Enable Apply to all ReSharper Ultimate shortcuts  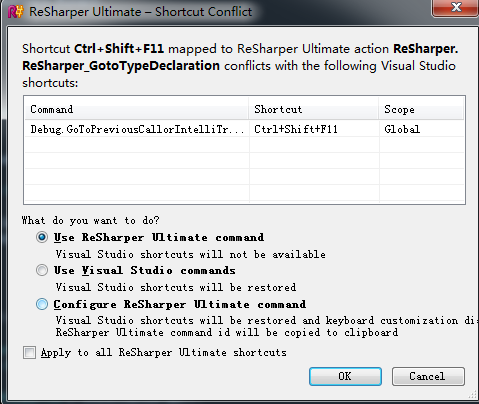coord(29,352)
